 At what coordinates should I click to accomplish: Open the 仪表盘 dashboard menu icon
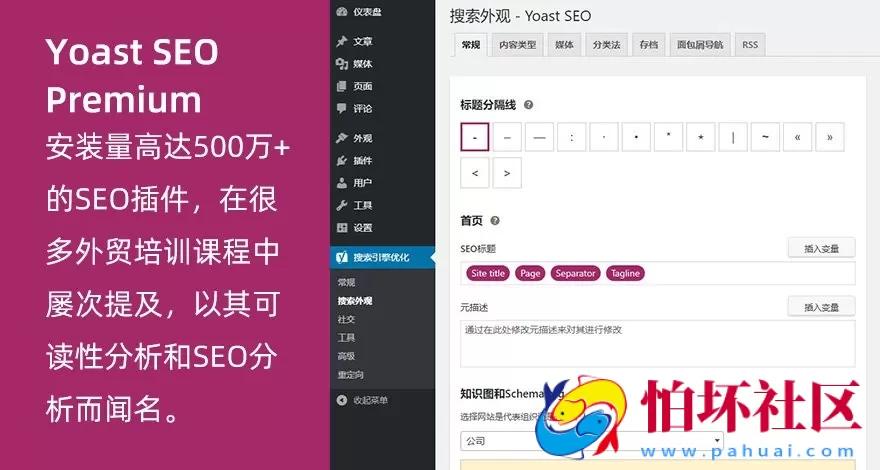(342, 11)
